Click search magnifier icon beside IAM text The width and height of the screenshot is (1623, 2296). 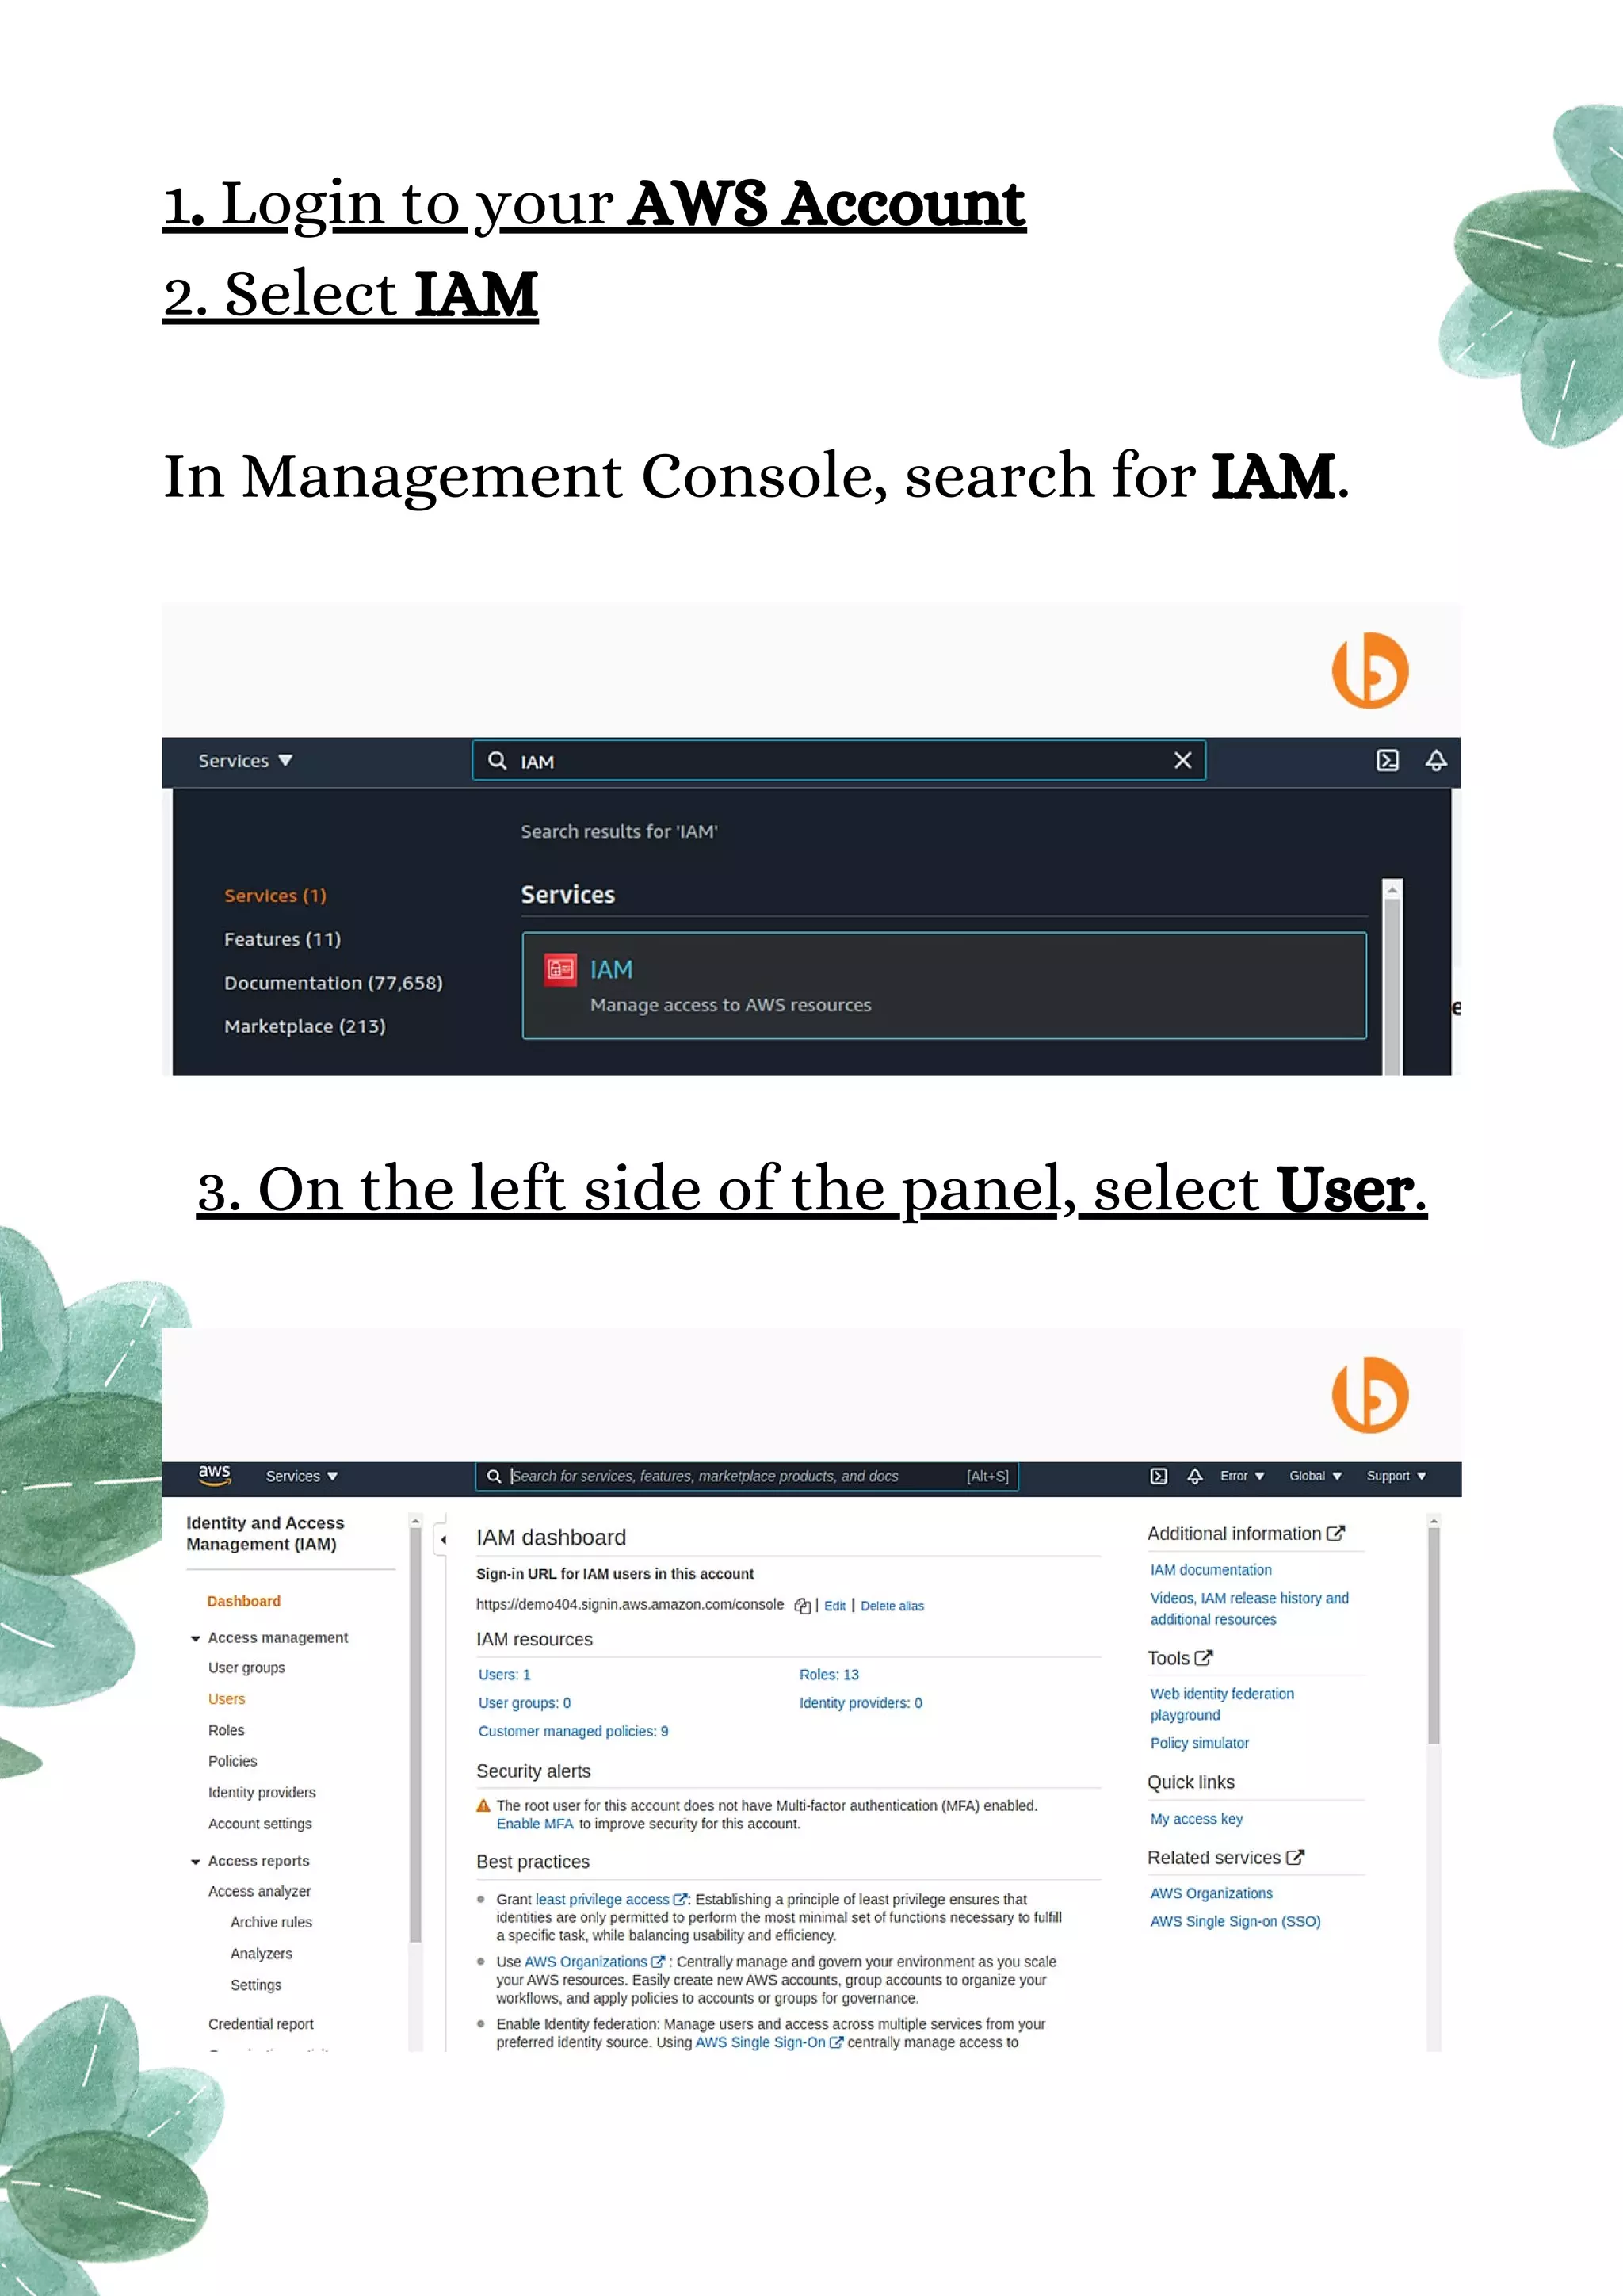click(x=497, y=761)
